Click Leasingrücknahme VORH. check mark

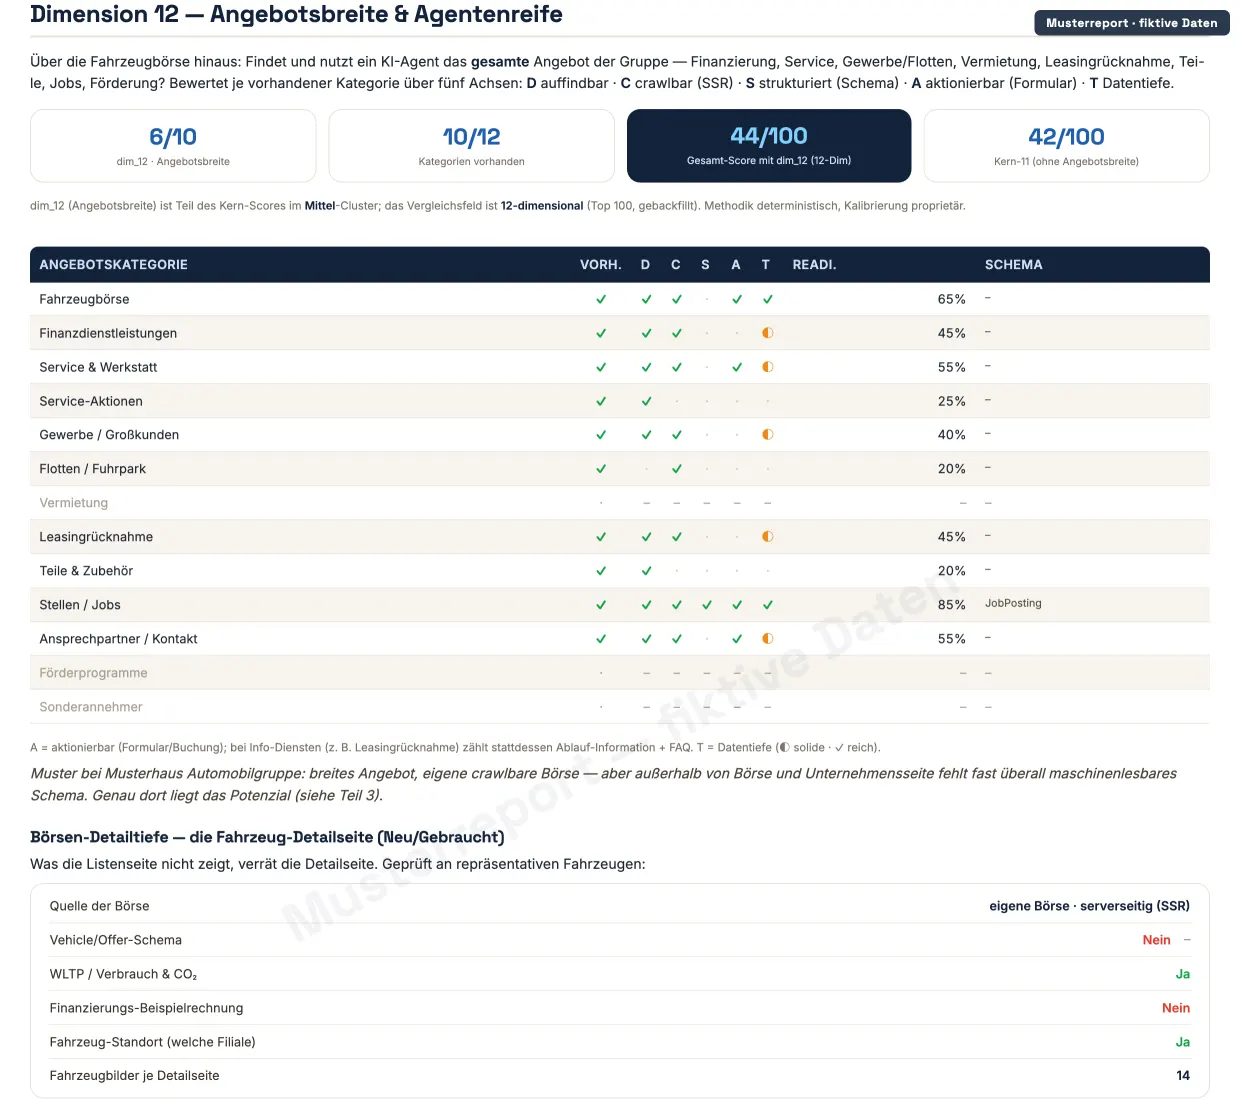click(x=601, y=537)
